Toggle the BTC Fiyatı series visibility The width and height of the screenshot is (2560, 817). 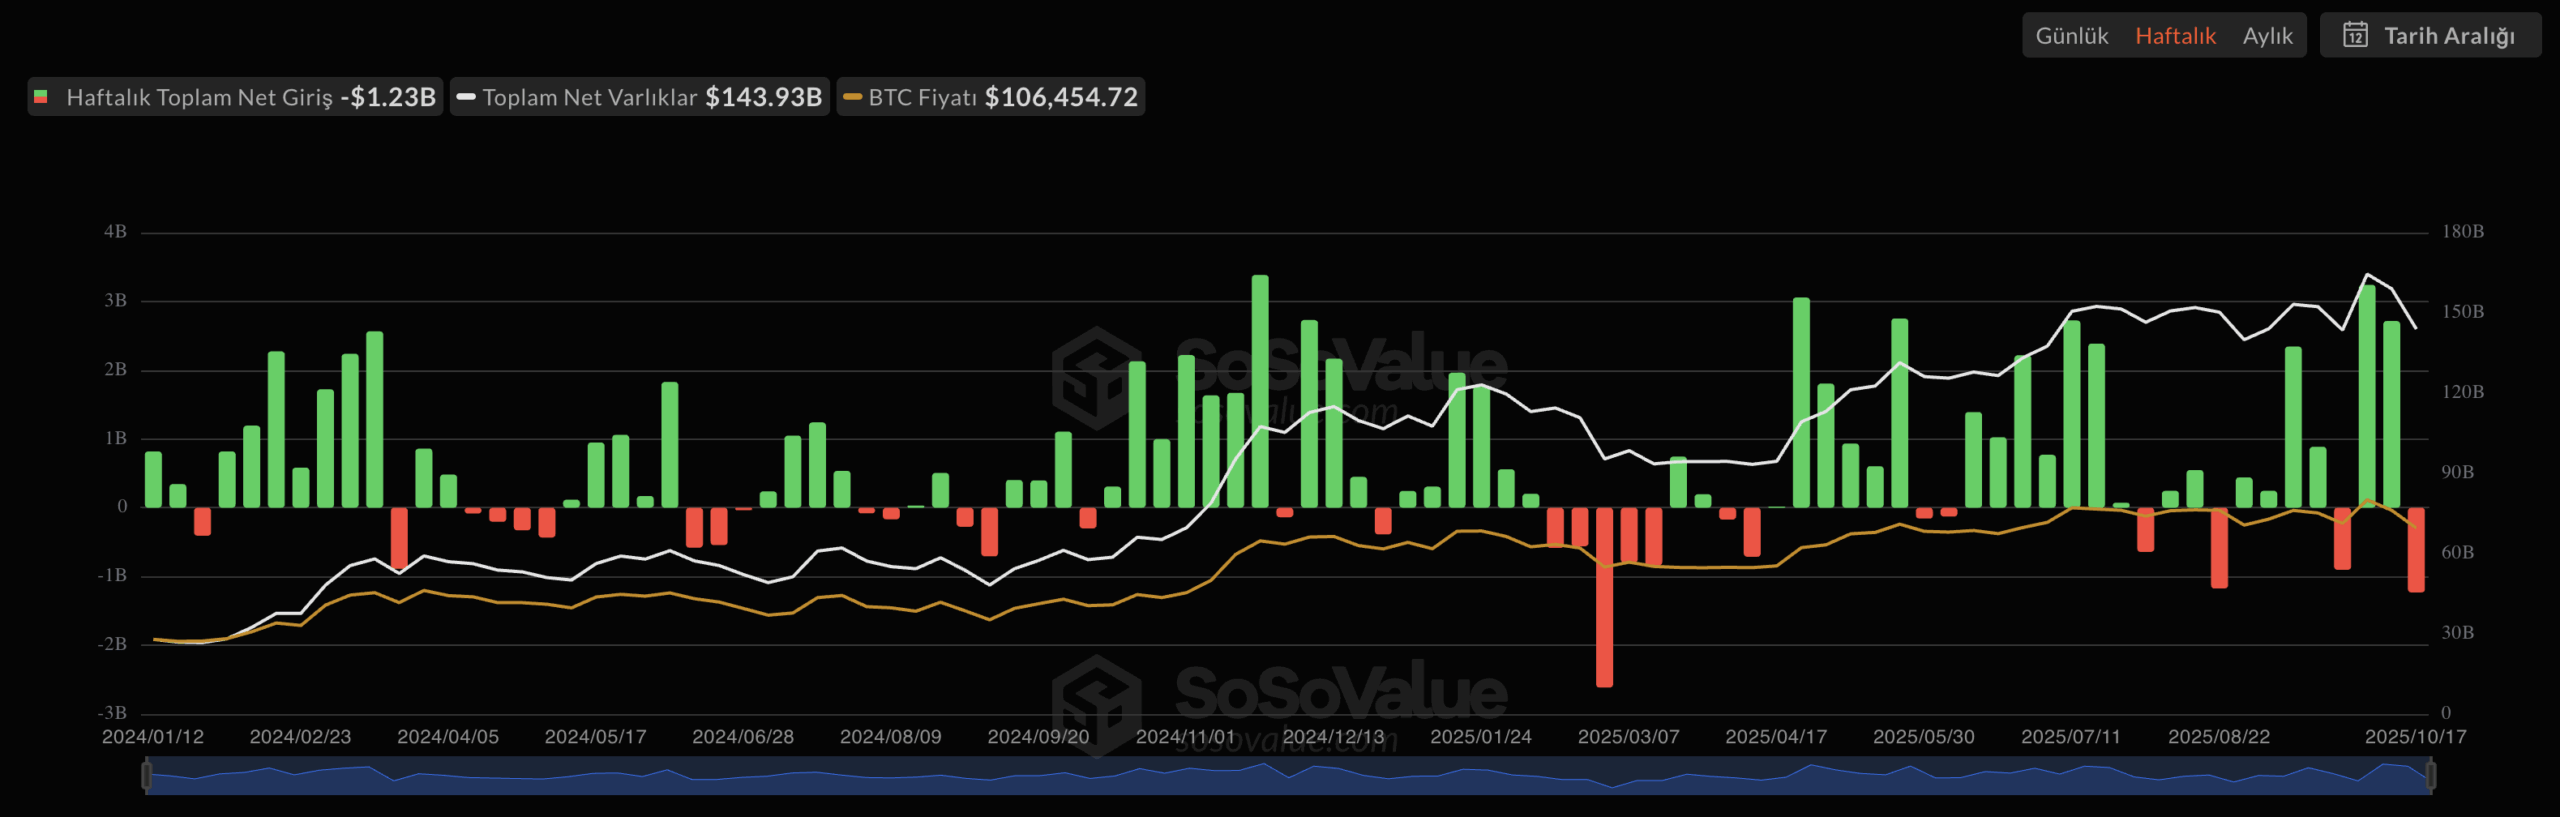pos(921,97)
